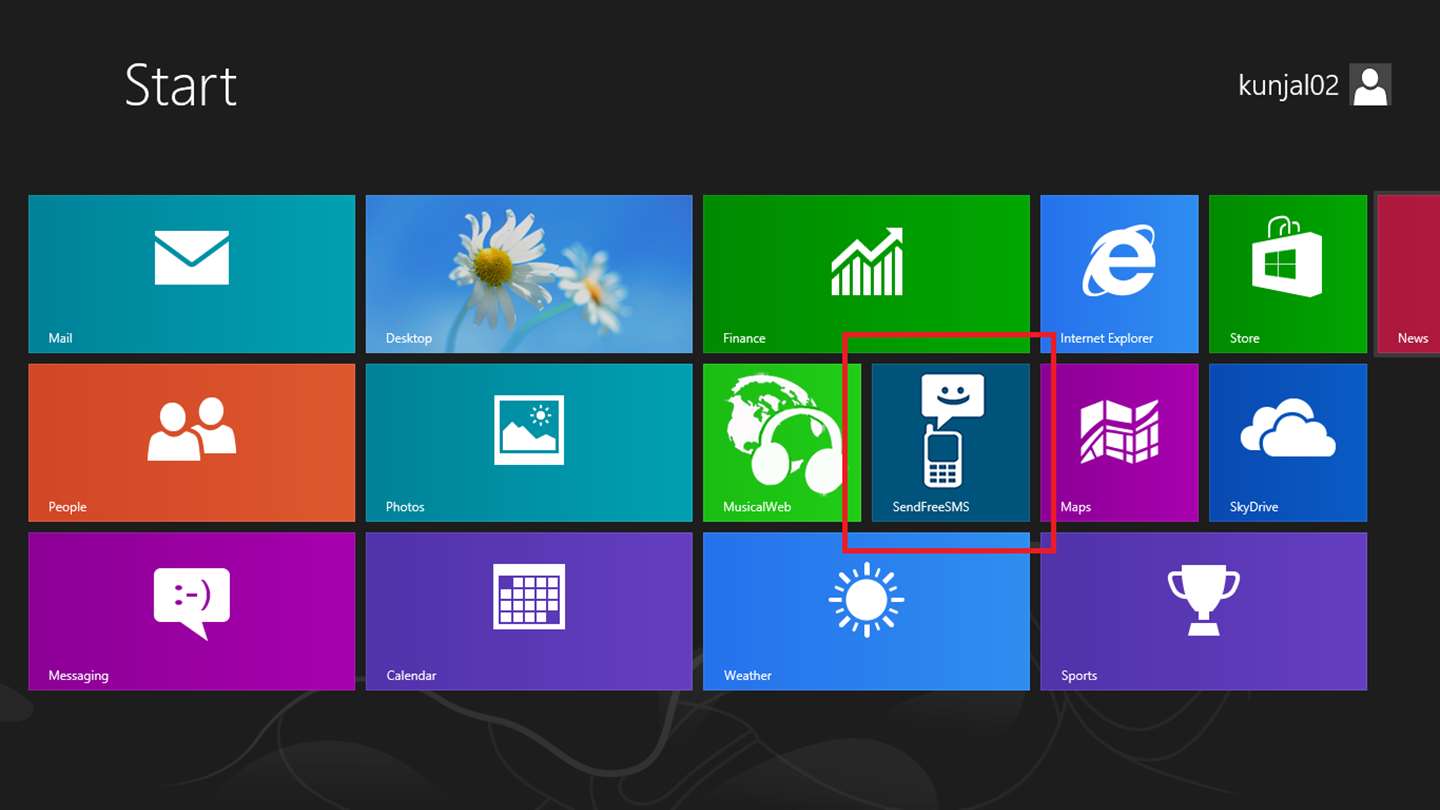Open the Maps tile
Screen dimensions: 1440x810
click(x=1119, y=442)
